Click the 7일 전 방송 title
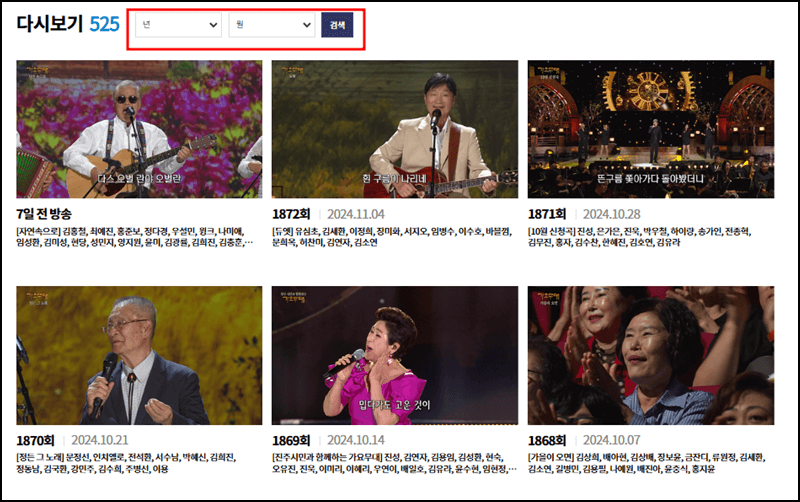The image size is (800, 502). coord(44,214)
